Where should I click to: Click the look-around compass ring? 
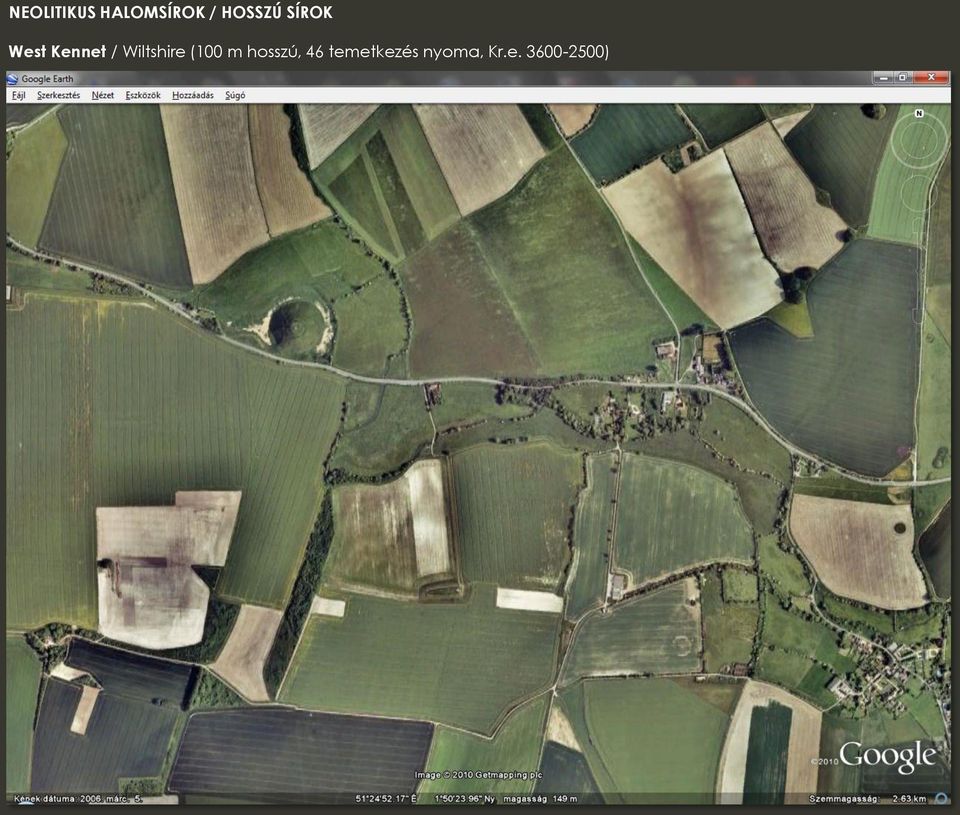918,141
